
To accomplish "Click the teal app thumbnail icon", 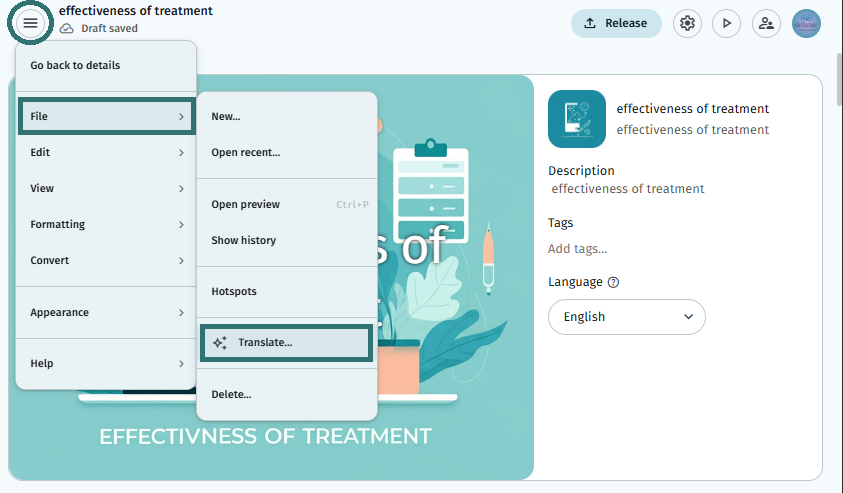I will point(577,119).
